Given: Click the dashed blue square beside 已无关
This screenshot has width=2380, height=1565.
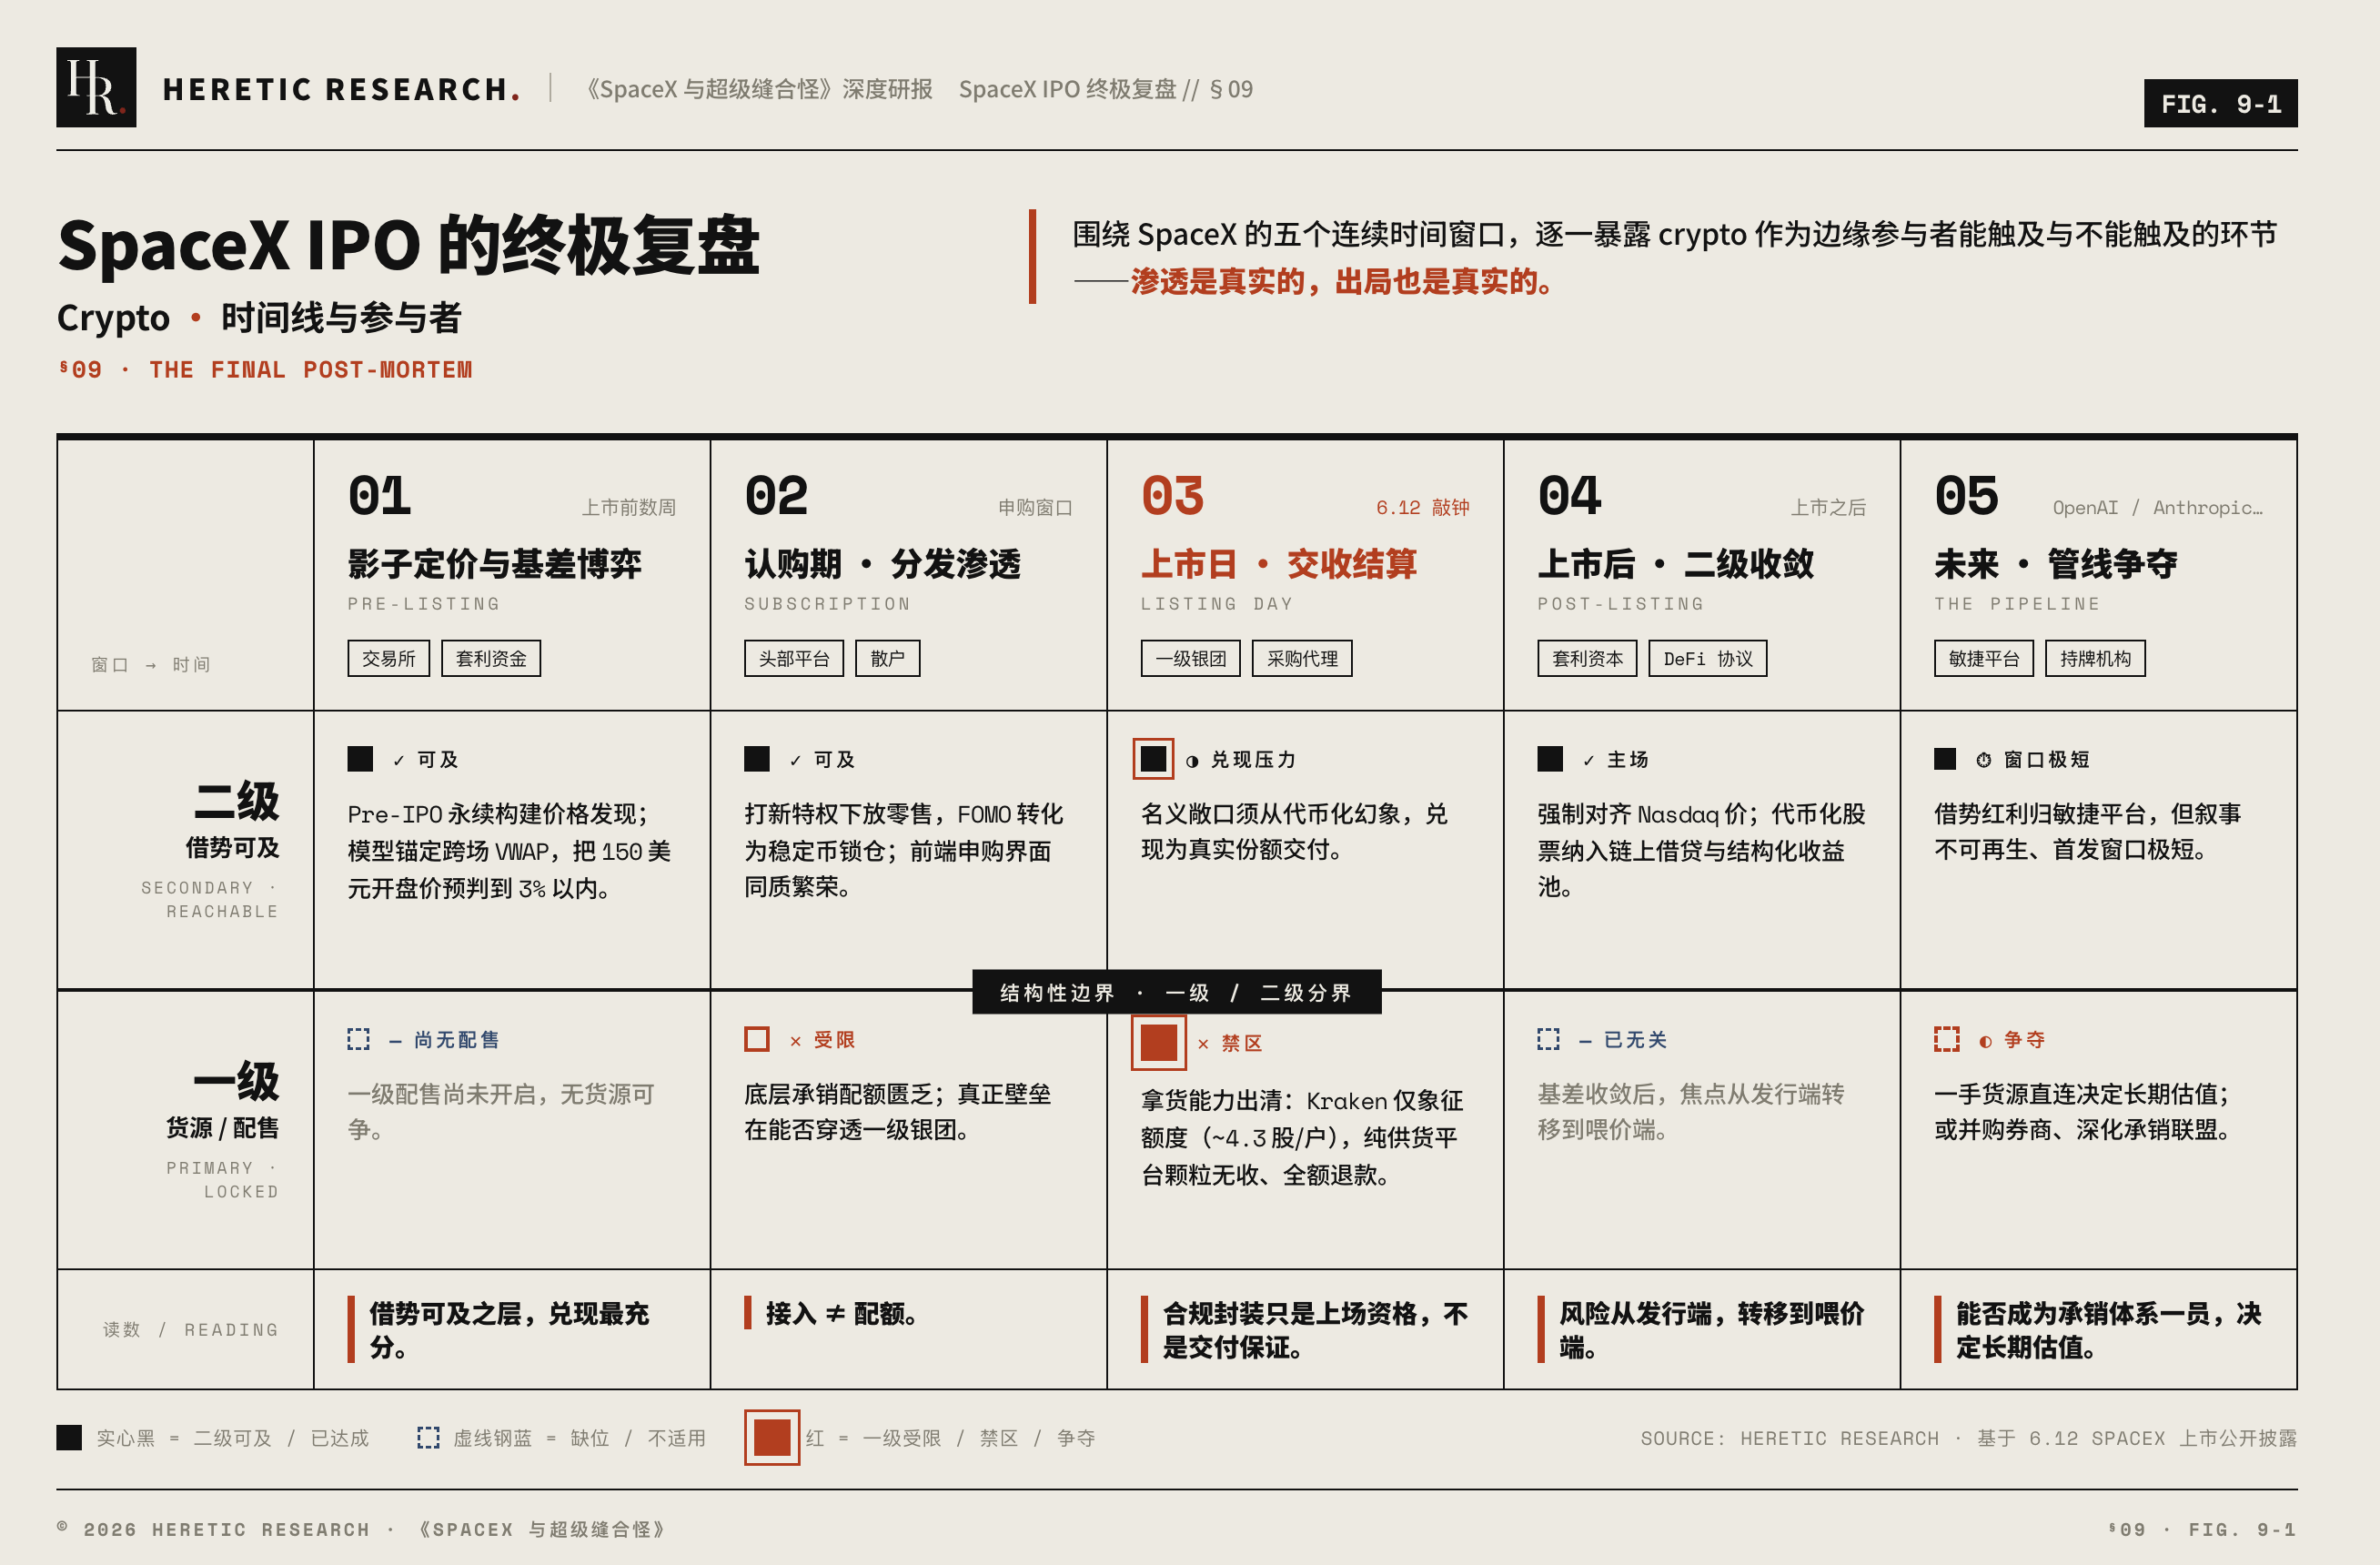Looking at the screenshot, I should click(x=1548, y=1040).
